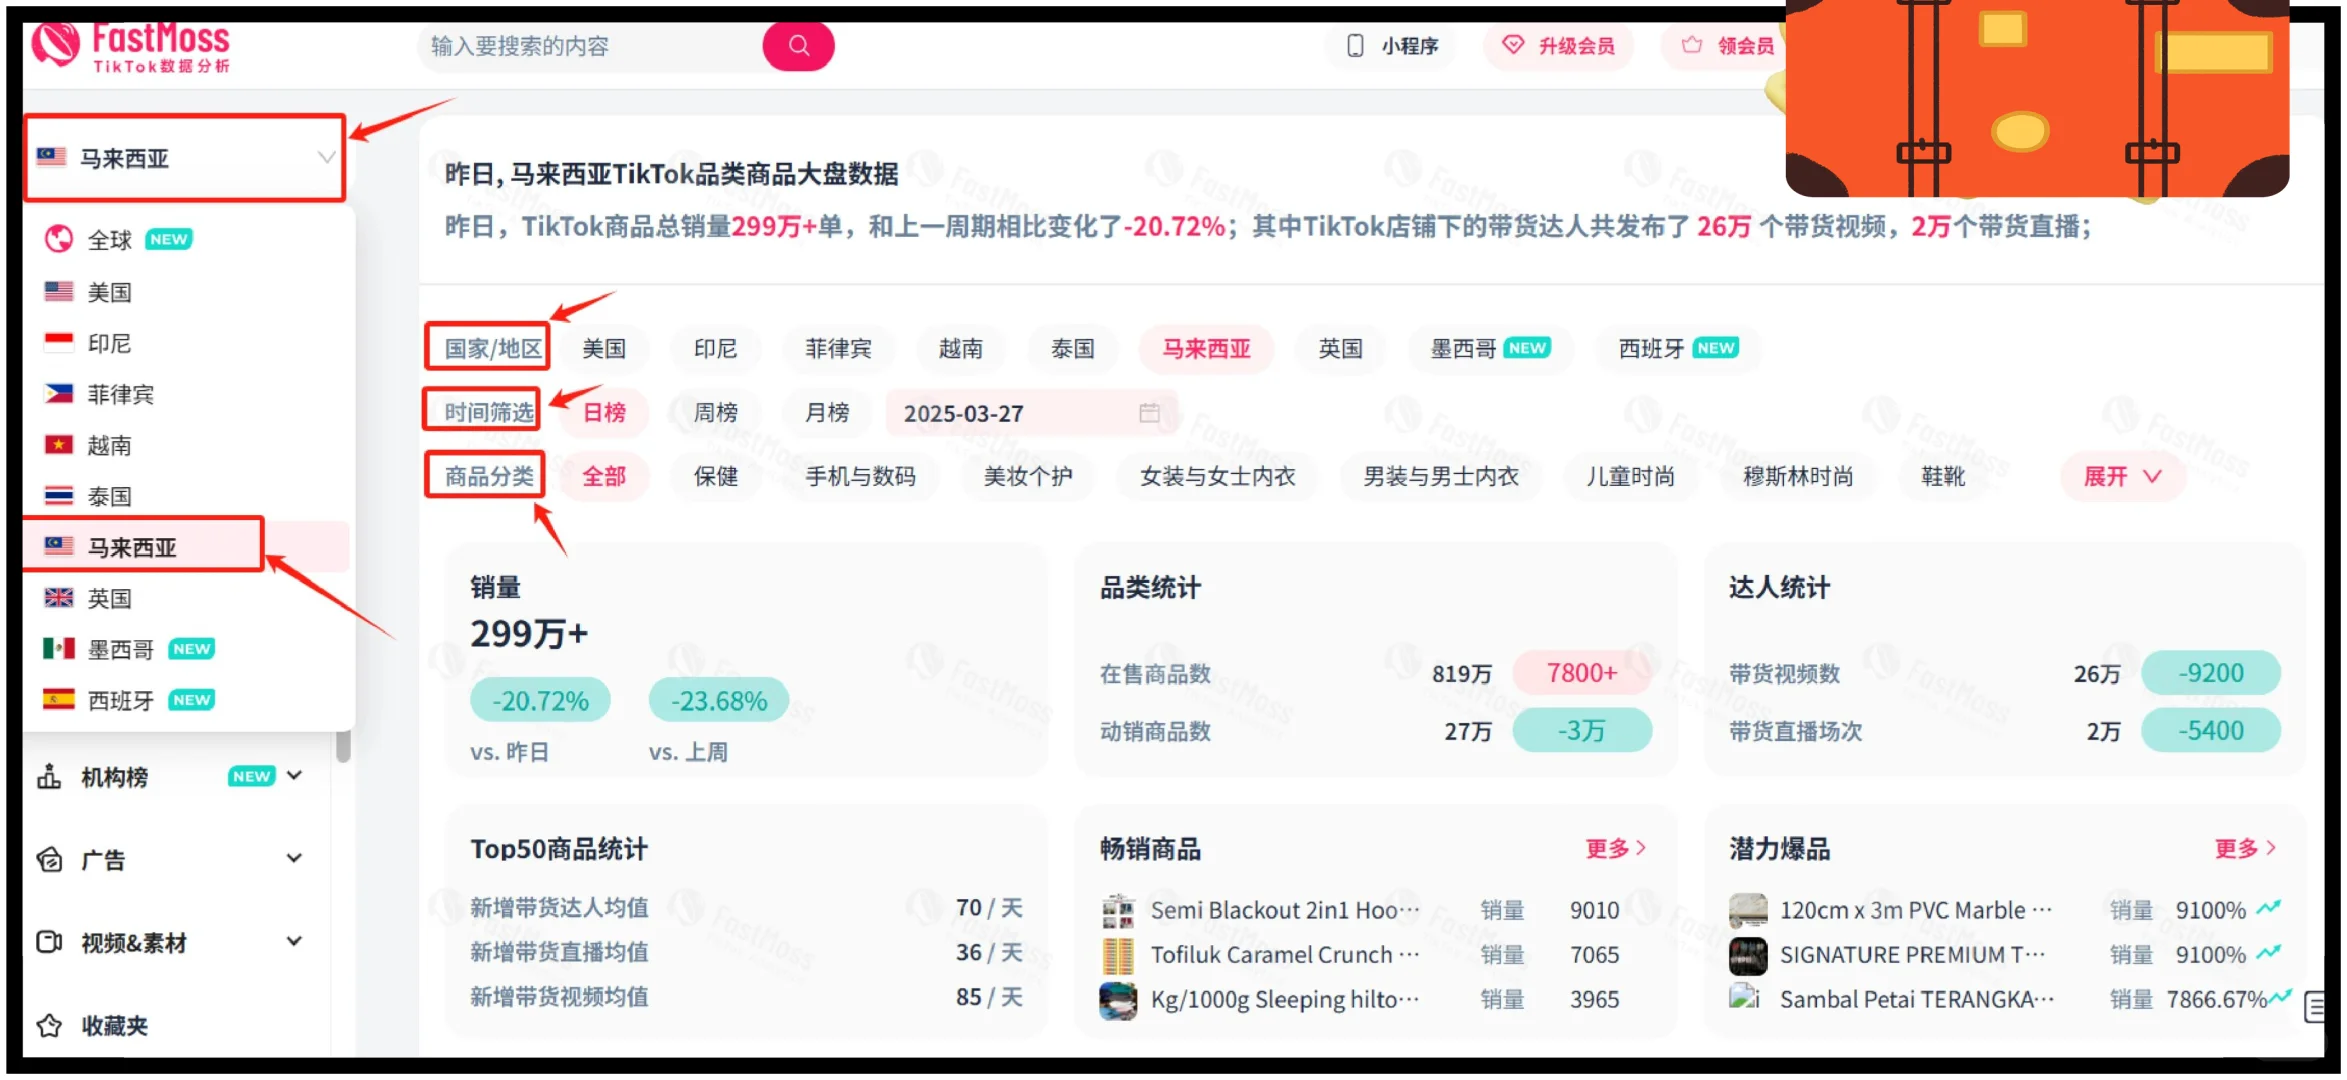Screen dimensions: 2347x1080
Task: Choose 美国 in the country filter row
Action: pyautogui.click(x=604, y=348)
